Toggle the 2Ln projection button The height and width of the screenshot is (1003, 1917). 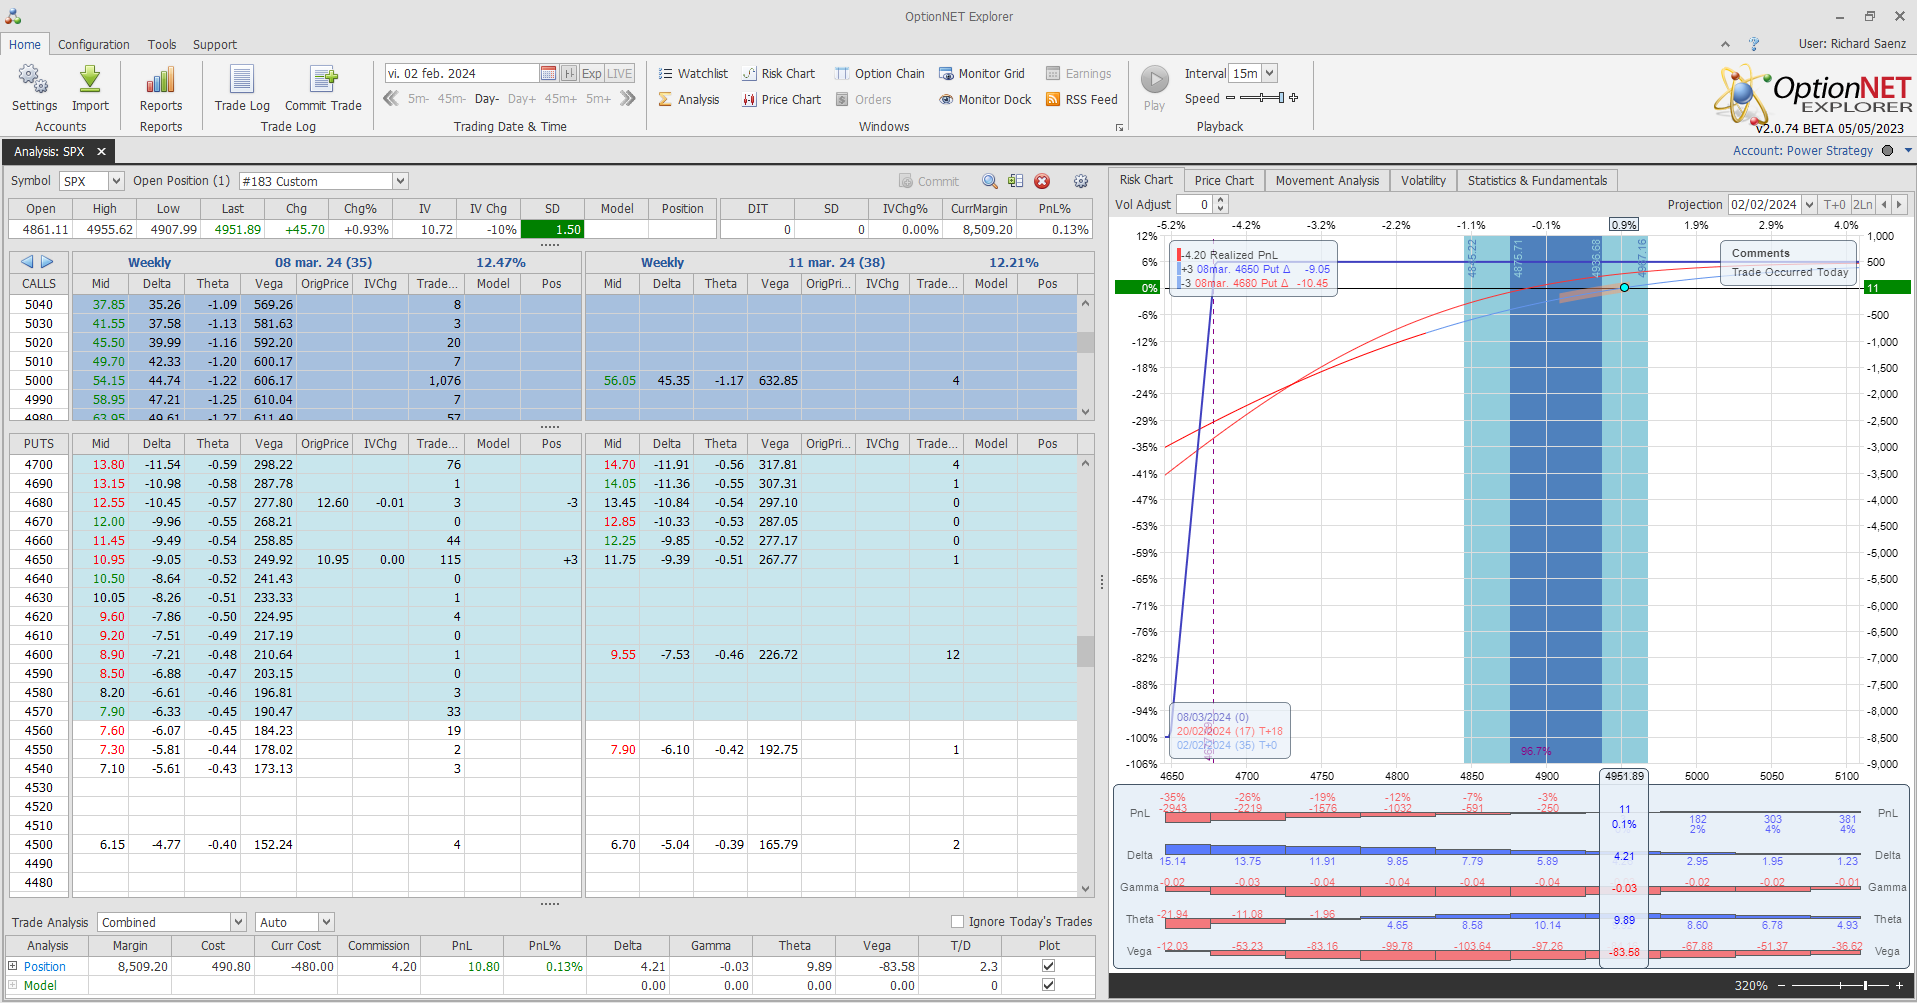[1862, 204]
